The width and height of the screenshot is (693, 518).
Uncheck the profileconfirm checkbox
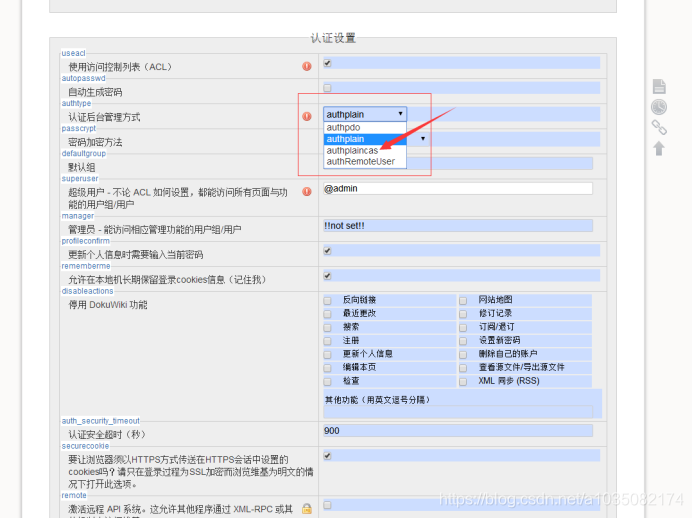(x=327, y=251)
